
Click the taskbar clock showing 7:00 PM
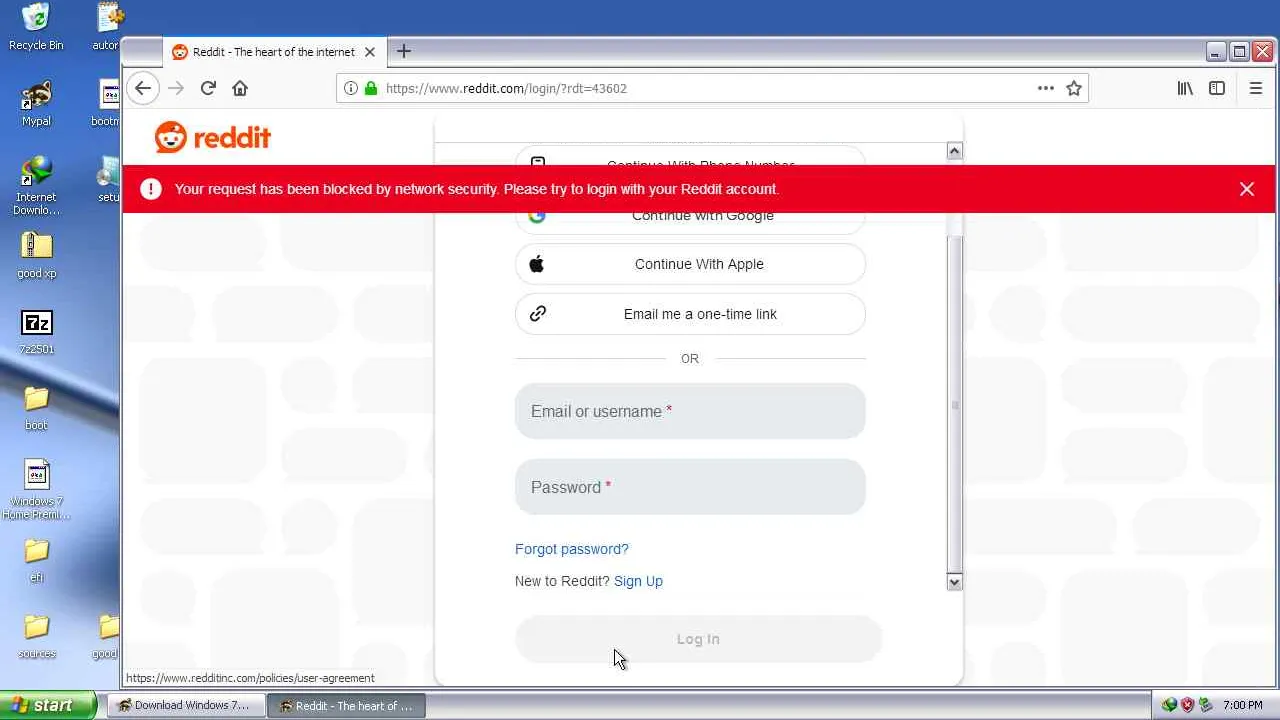1243,705
